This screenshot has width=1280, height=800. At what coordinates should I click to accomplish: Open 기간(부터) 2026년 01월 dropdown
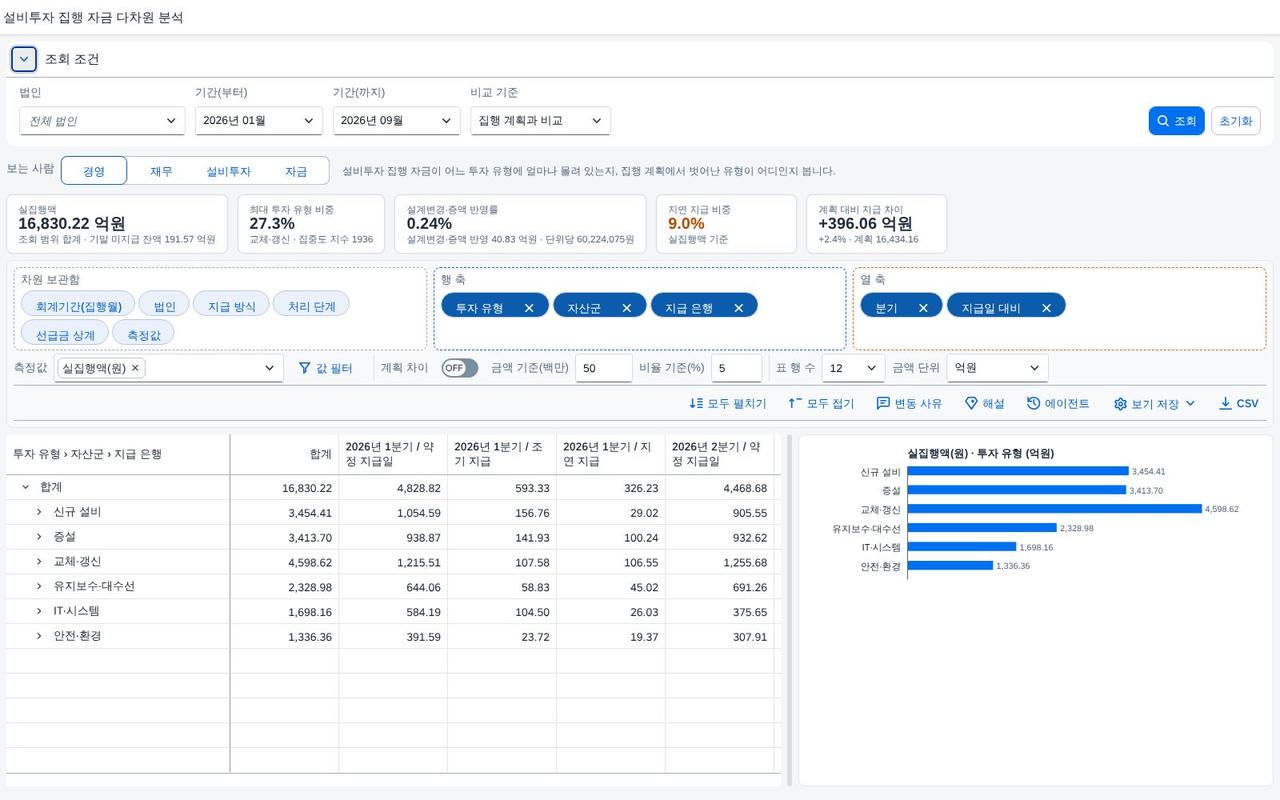(x=259, y=121)
